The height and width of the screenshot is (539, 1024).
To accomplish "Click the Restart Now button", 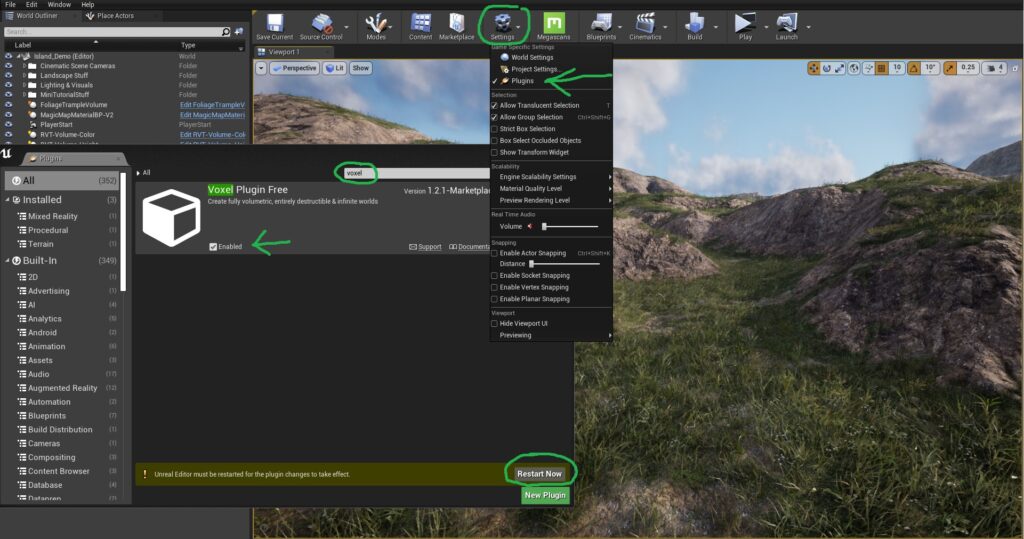I will click(x=539, y=474).
